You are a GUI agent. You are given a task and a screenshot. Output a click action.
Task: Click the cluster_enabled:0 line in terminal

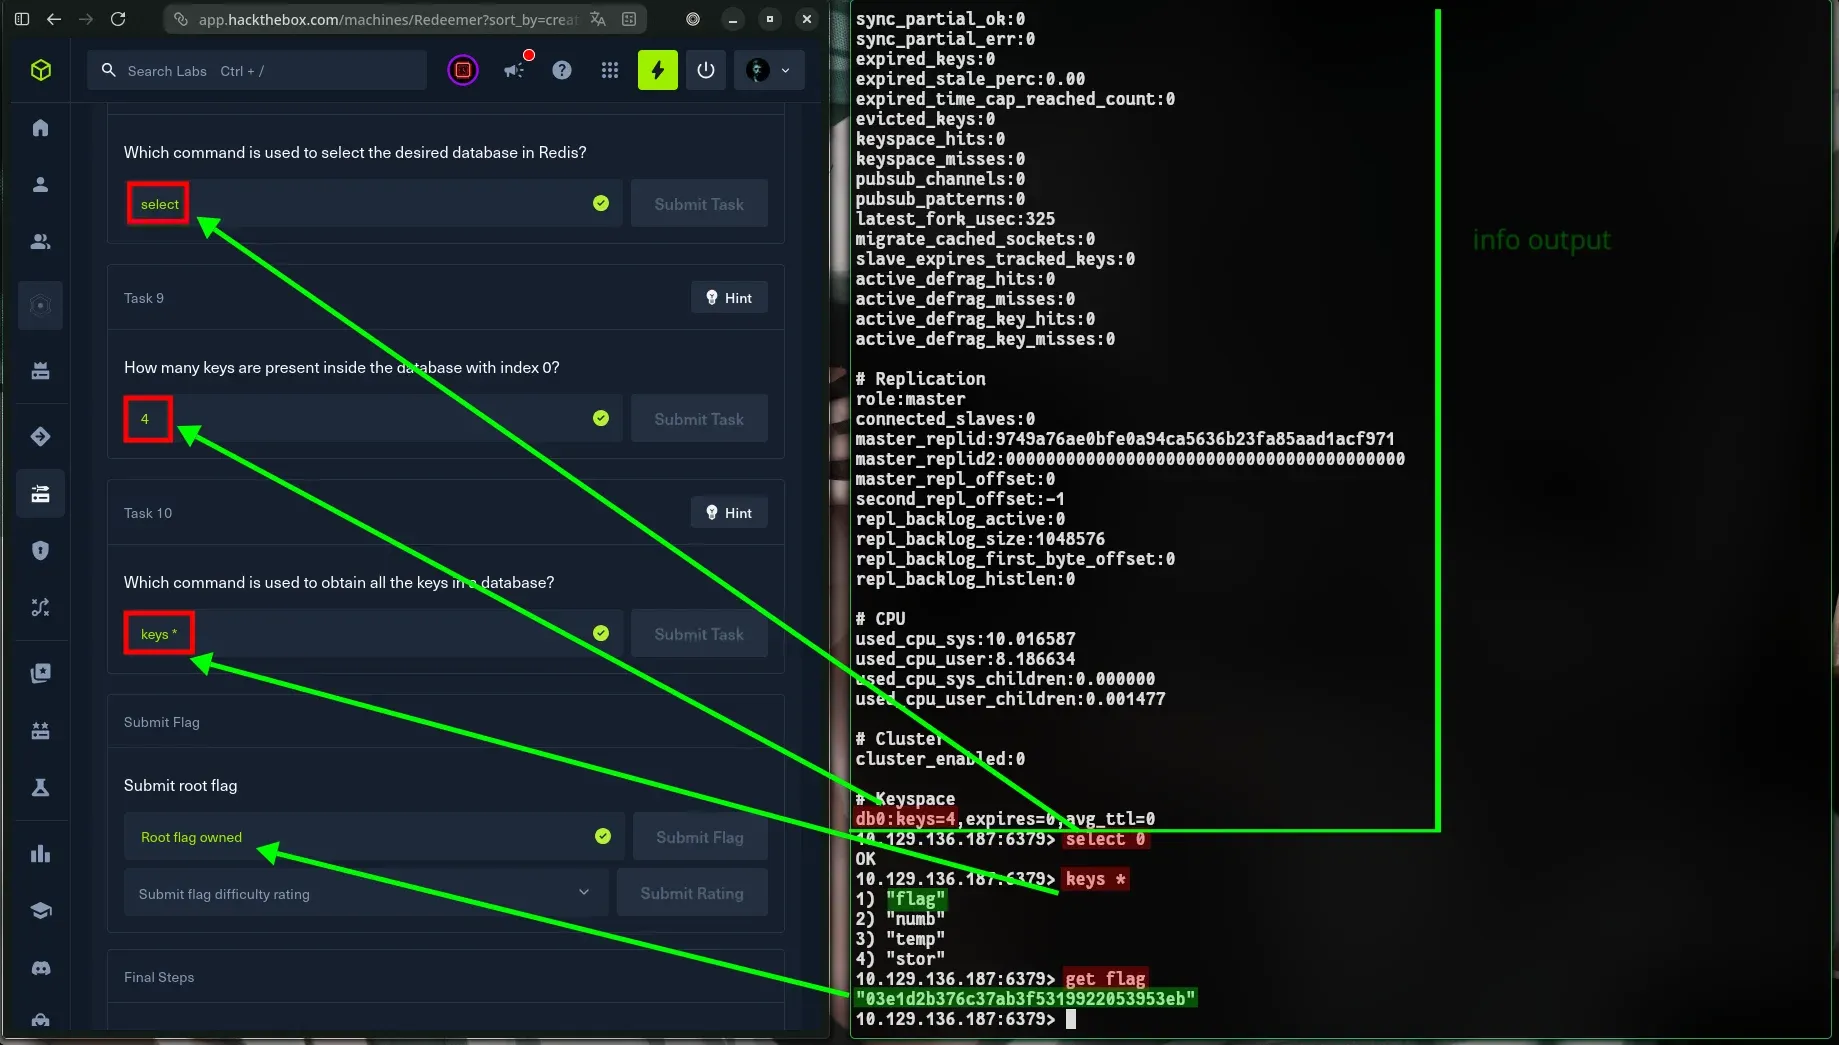pyautogui.click(x=940, y=759)
